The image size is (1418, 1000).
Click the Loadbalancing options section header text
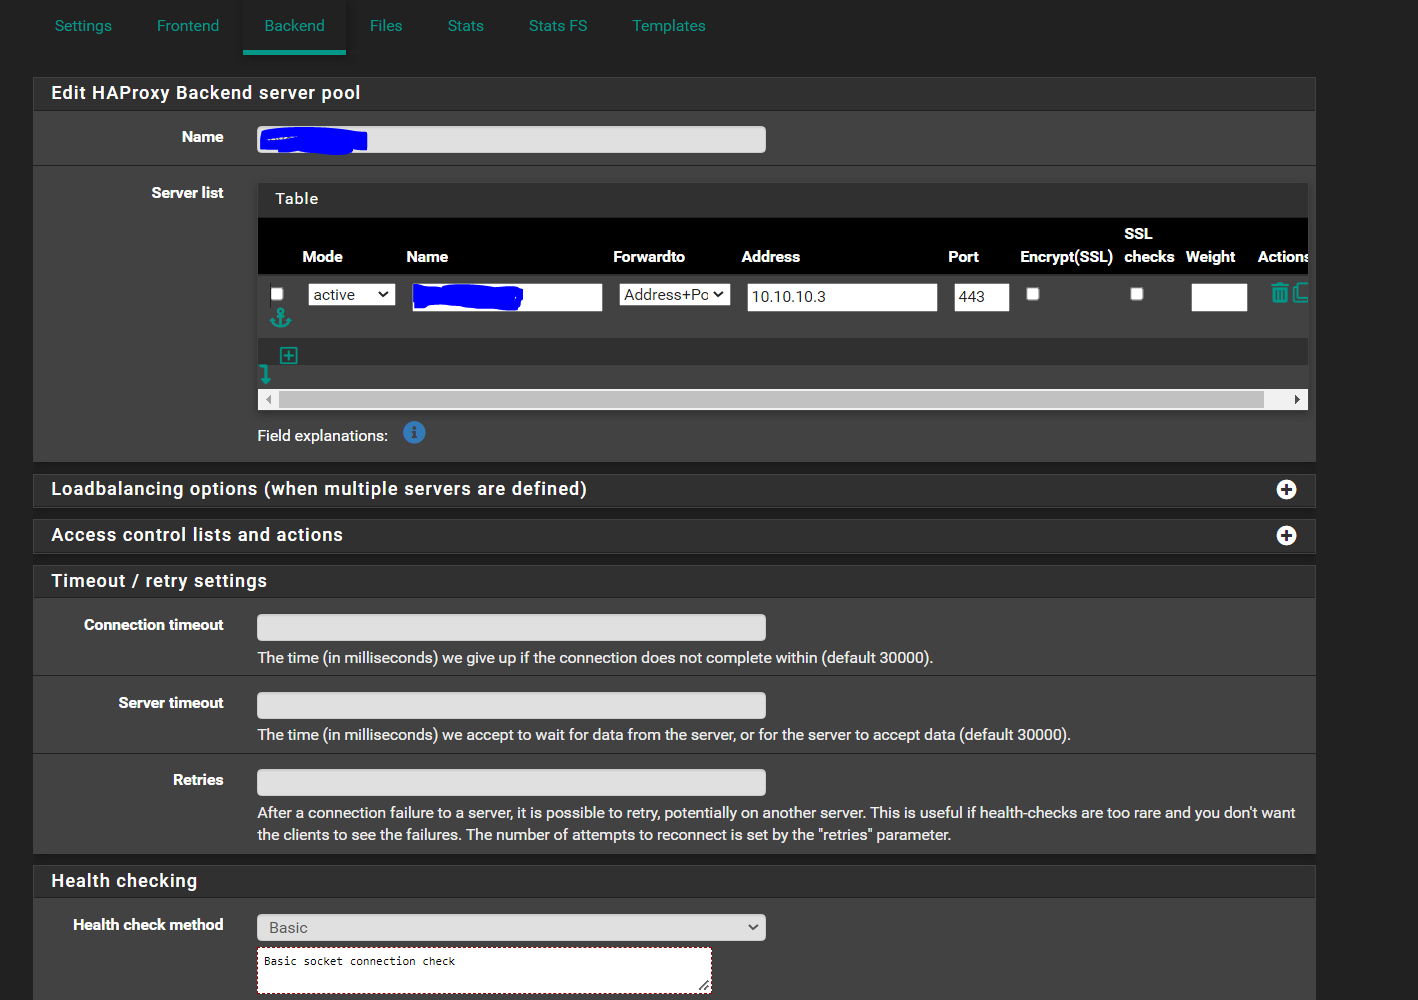click(319, 489)
